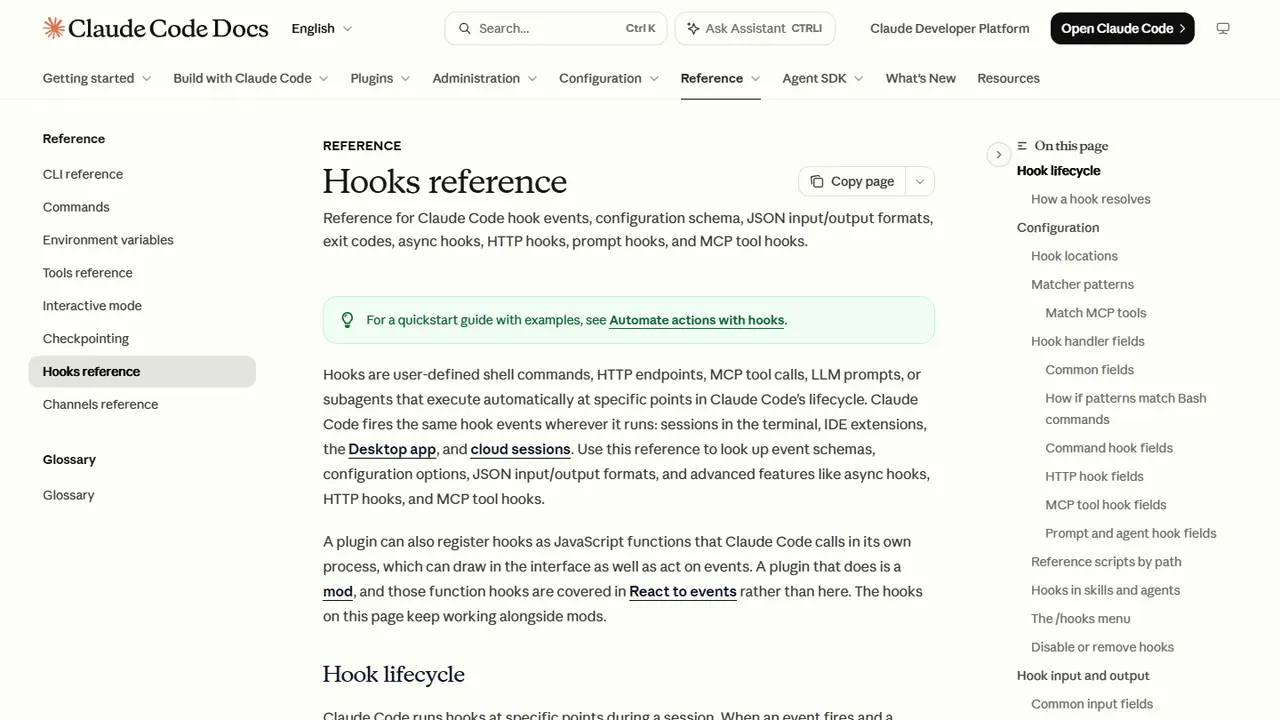Expand the Configuration menu
This screenshot has width=1280, height=720.
point(609,78)
